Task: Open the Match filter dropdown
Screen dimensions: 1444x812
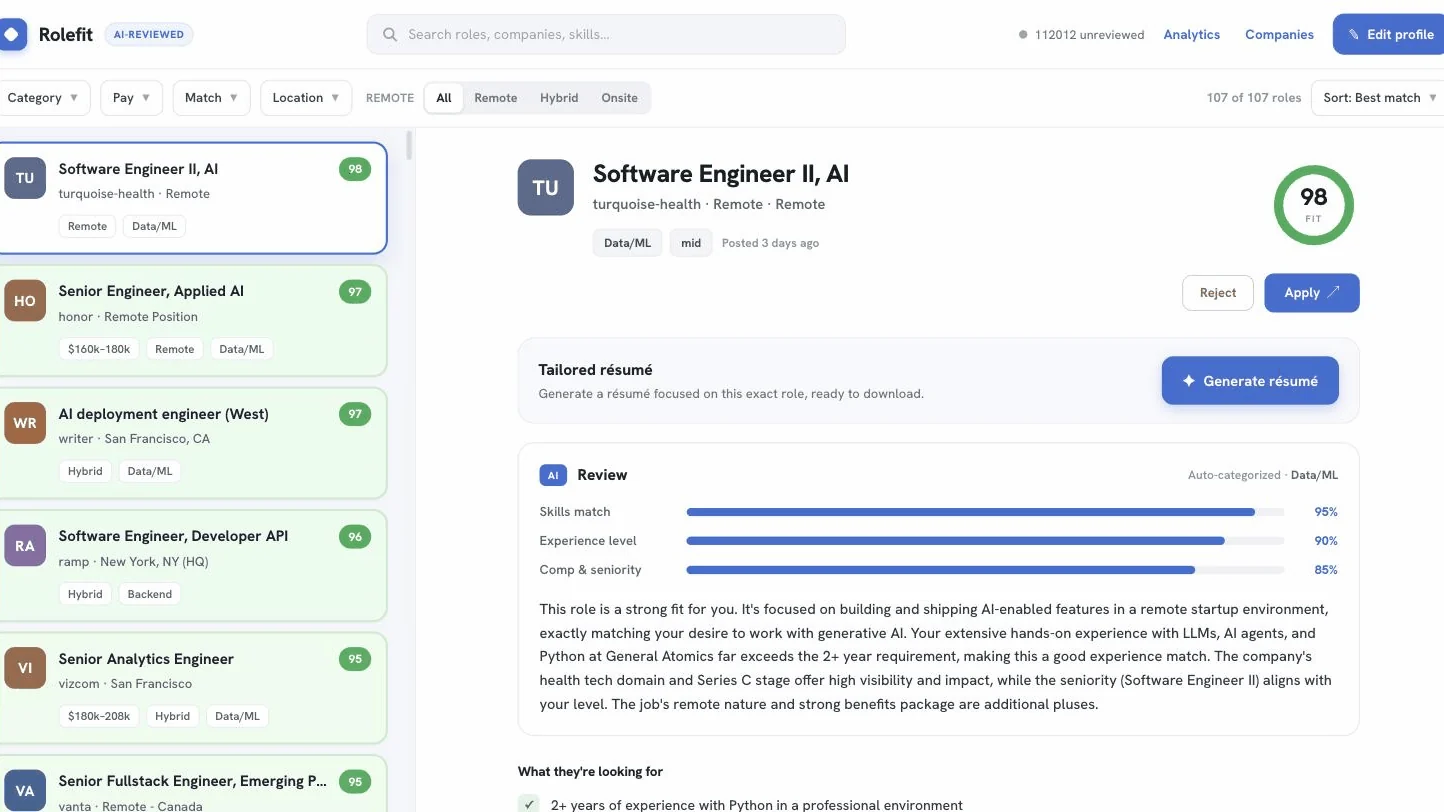Action: (x=211, y=98)
